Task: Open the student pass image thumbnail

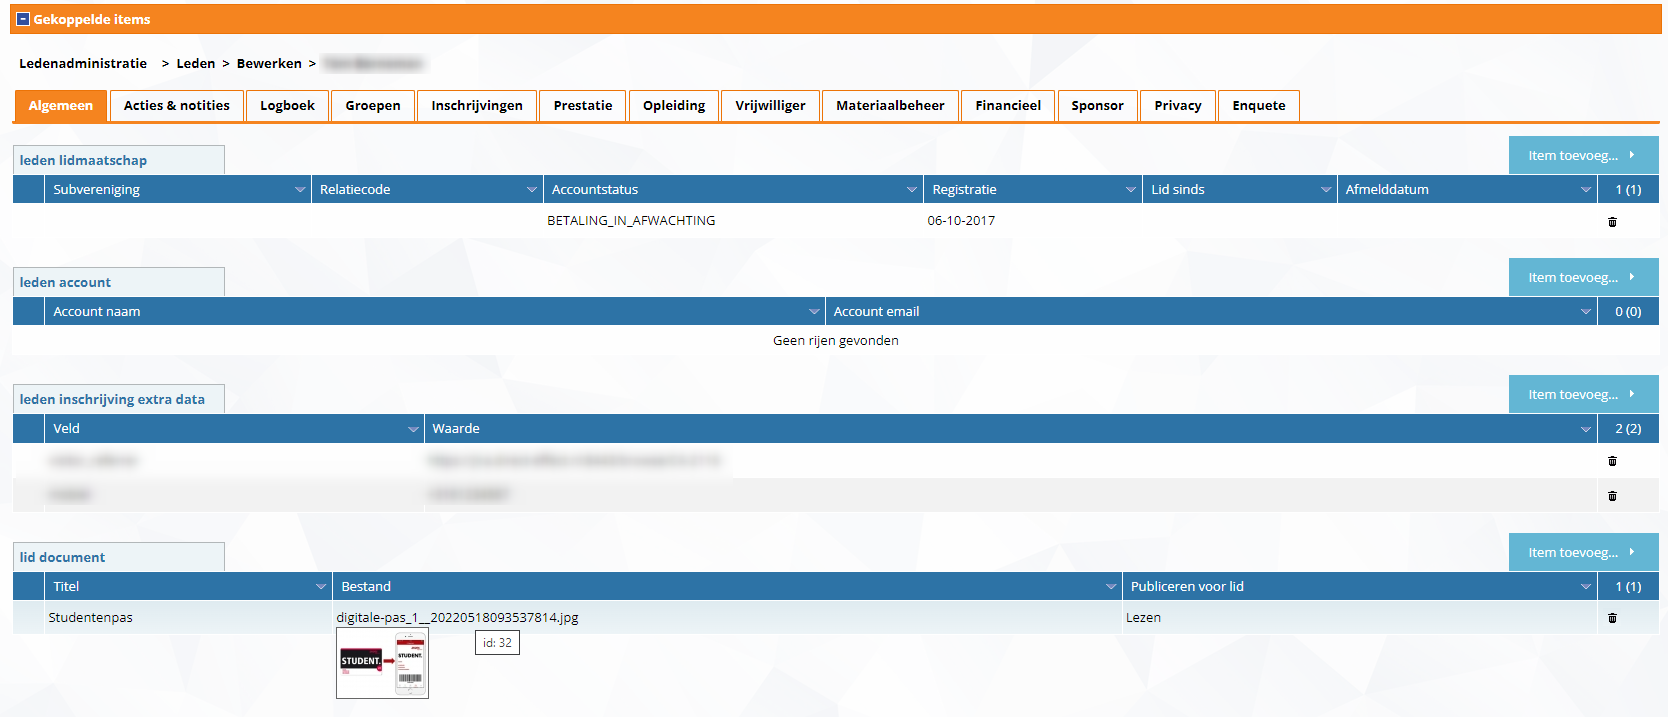Action: point(382,664)
